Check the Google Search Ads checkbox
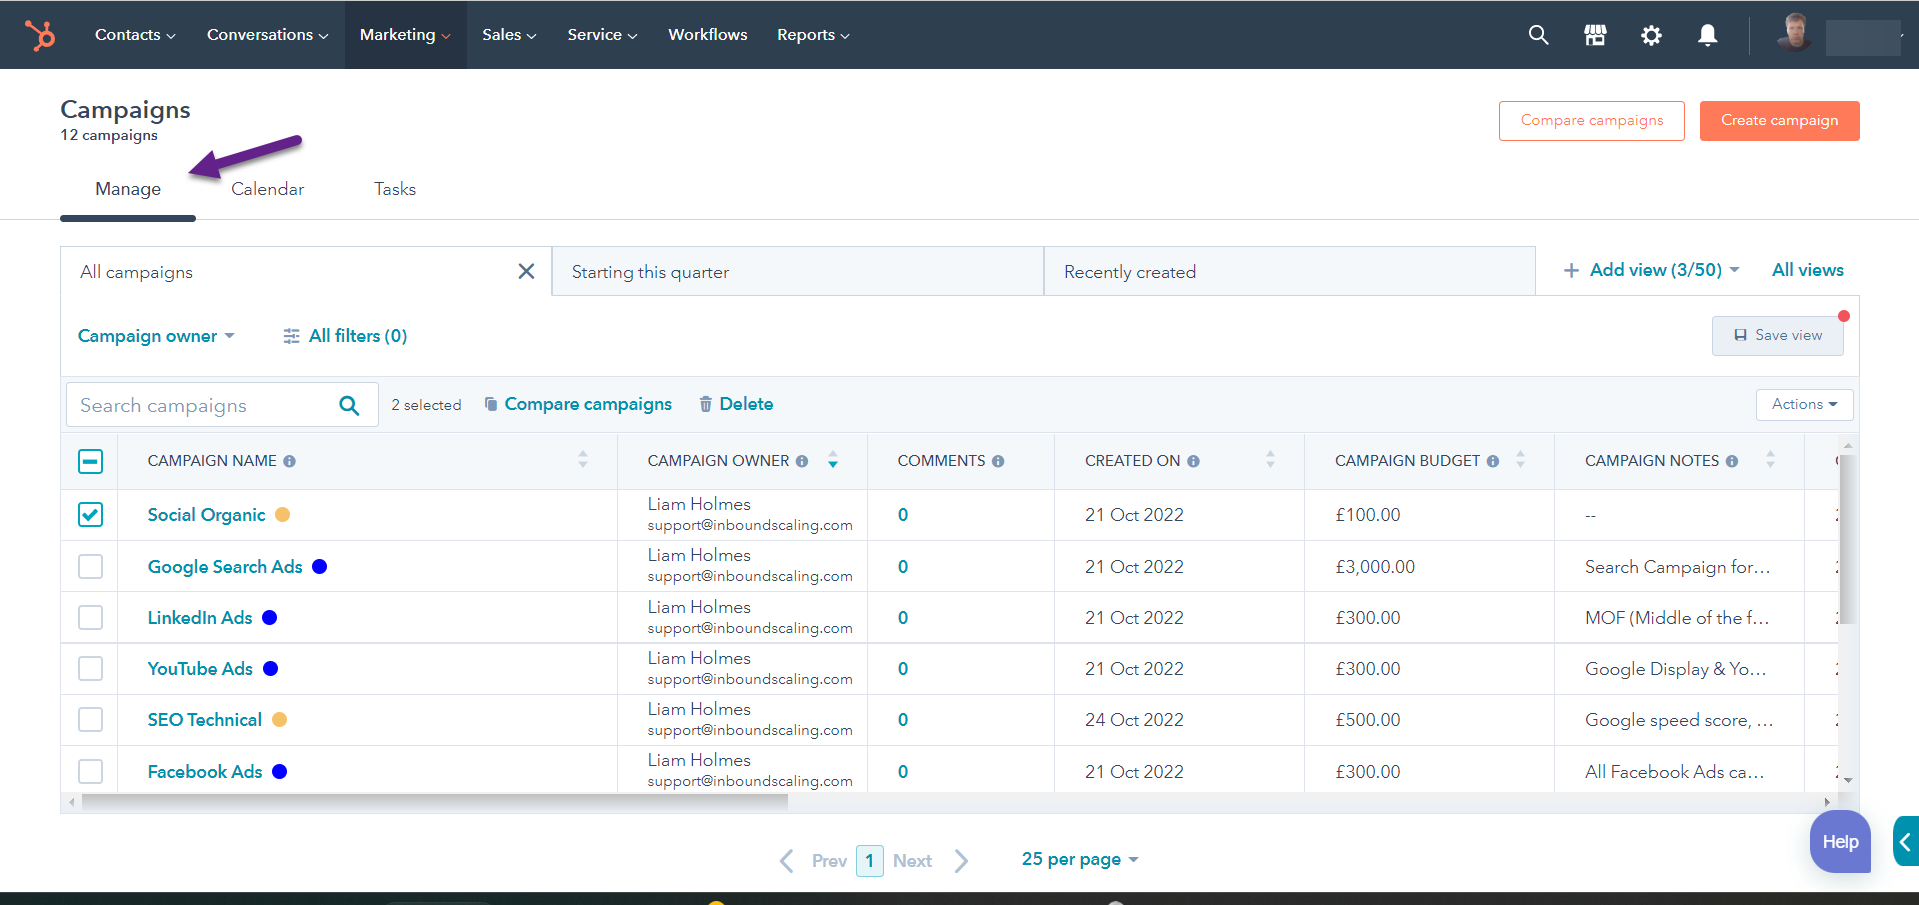This screenshot has width=1919, height=905. click(x=90, y=566)
